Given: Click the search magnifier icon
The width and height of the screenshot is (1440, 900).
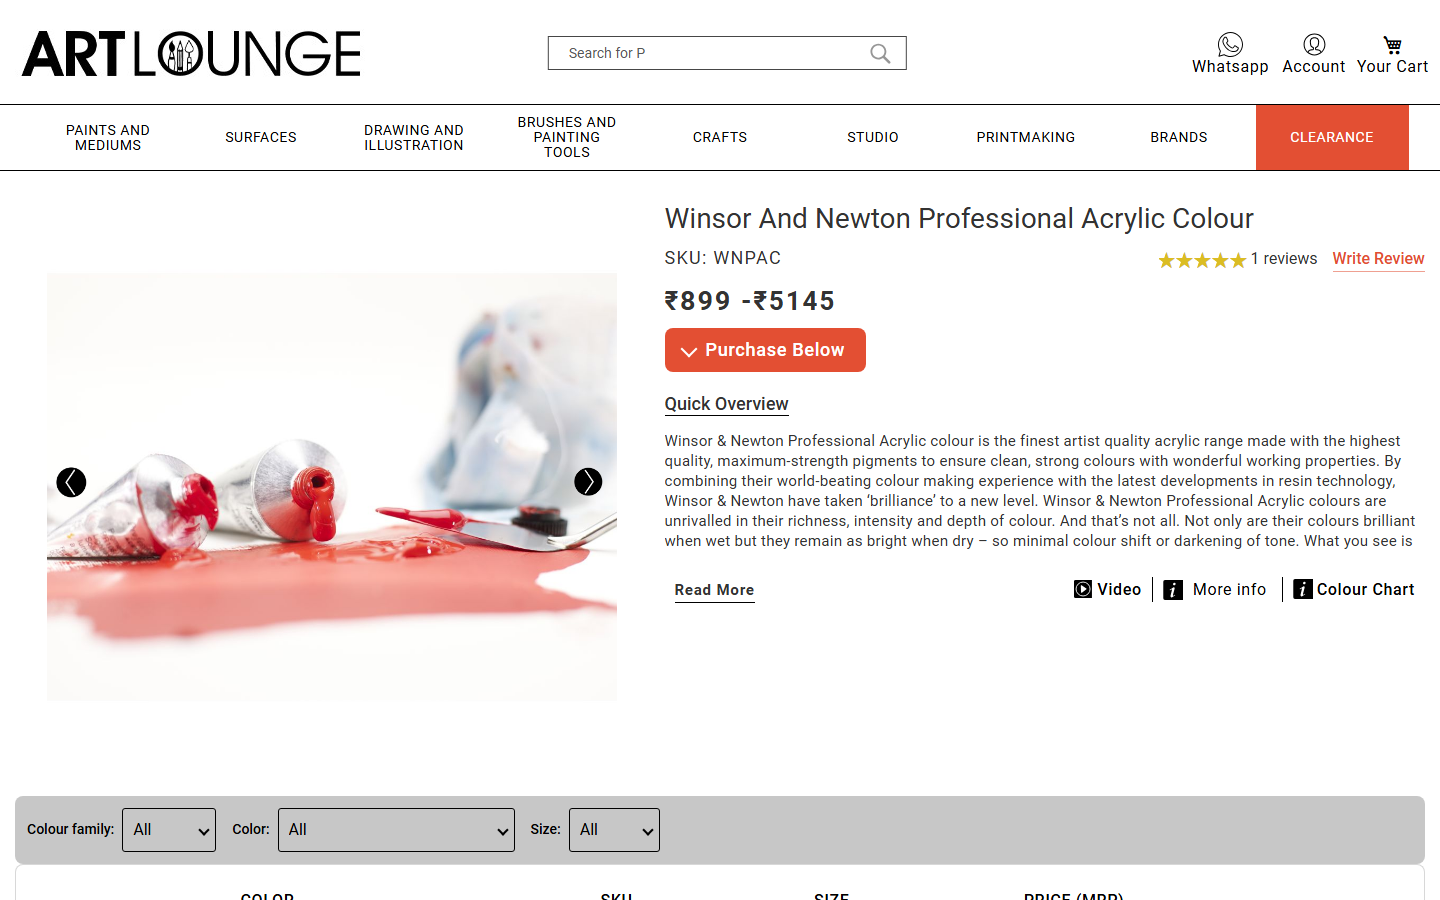Looking at the screenshot, I should click(880, 53).
